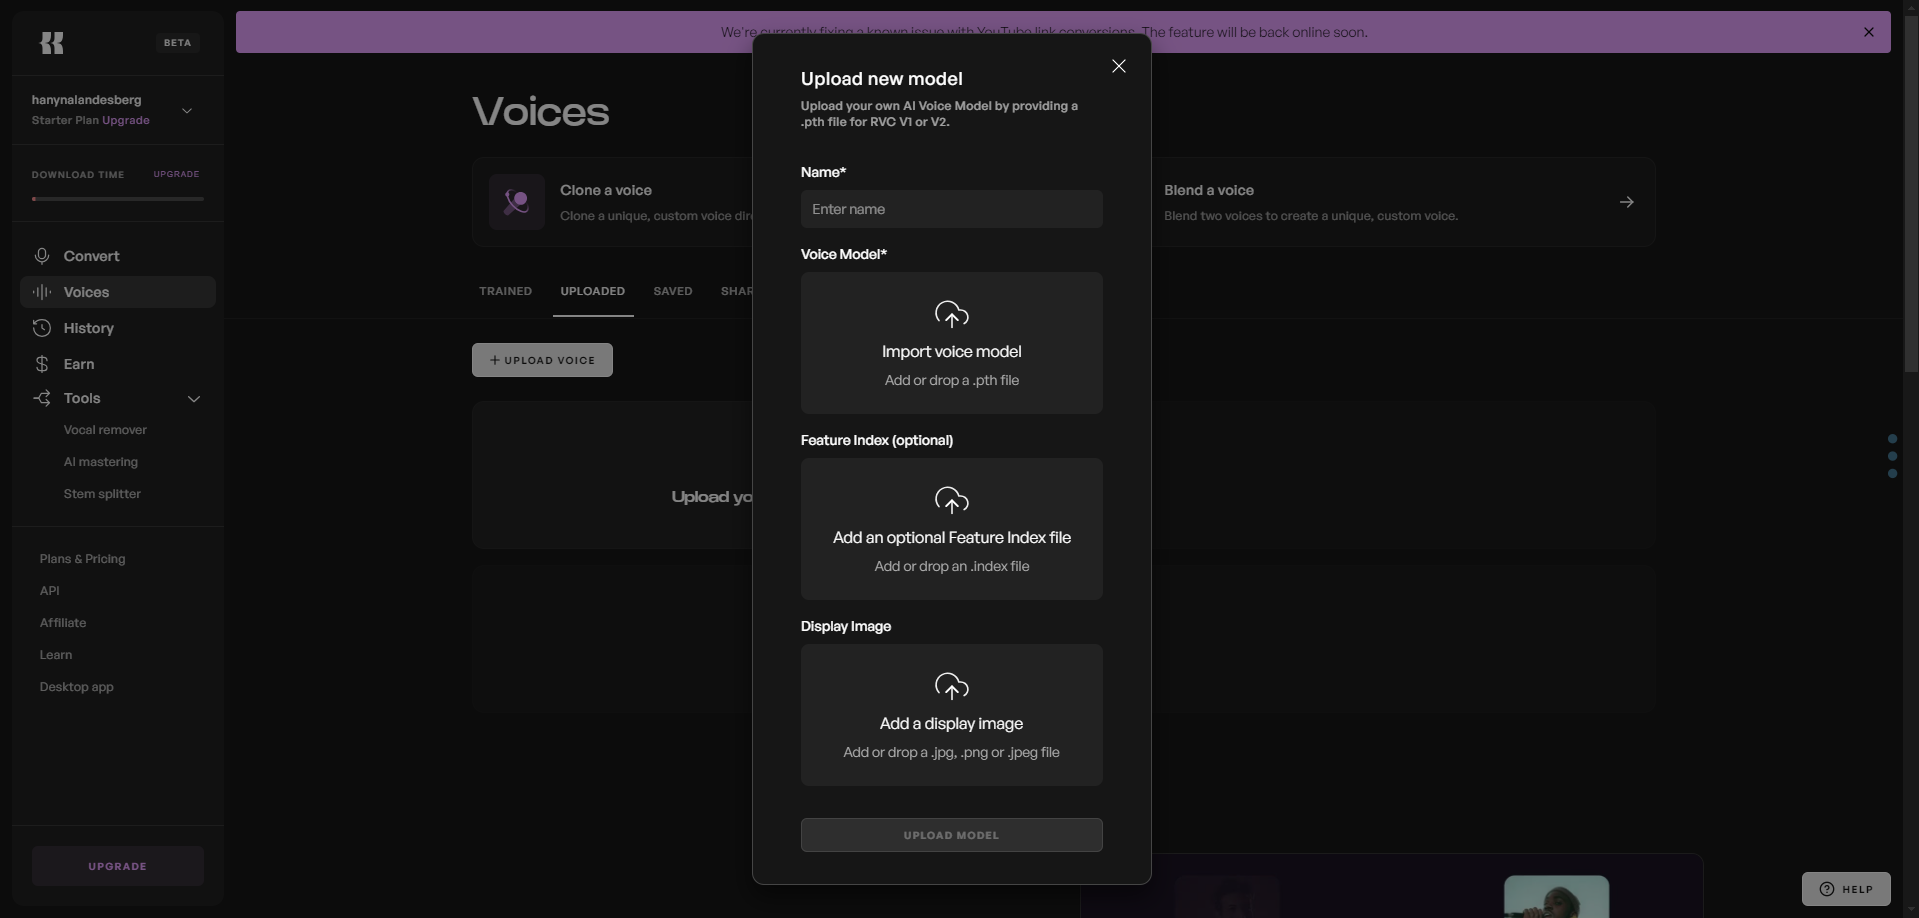Click the Clone a voice icon
1919x918 pixels.
(x=517, y=202)
